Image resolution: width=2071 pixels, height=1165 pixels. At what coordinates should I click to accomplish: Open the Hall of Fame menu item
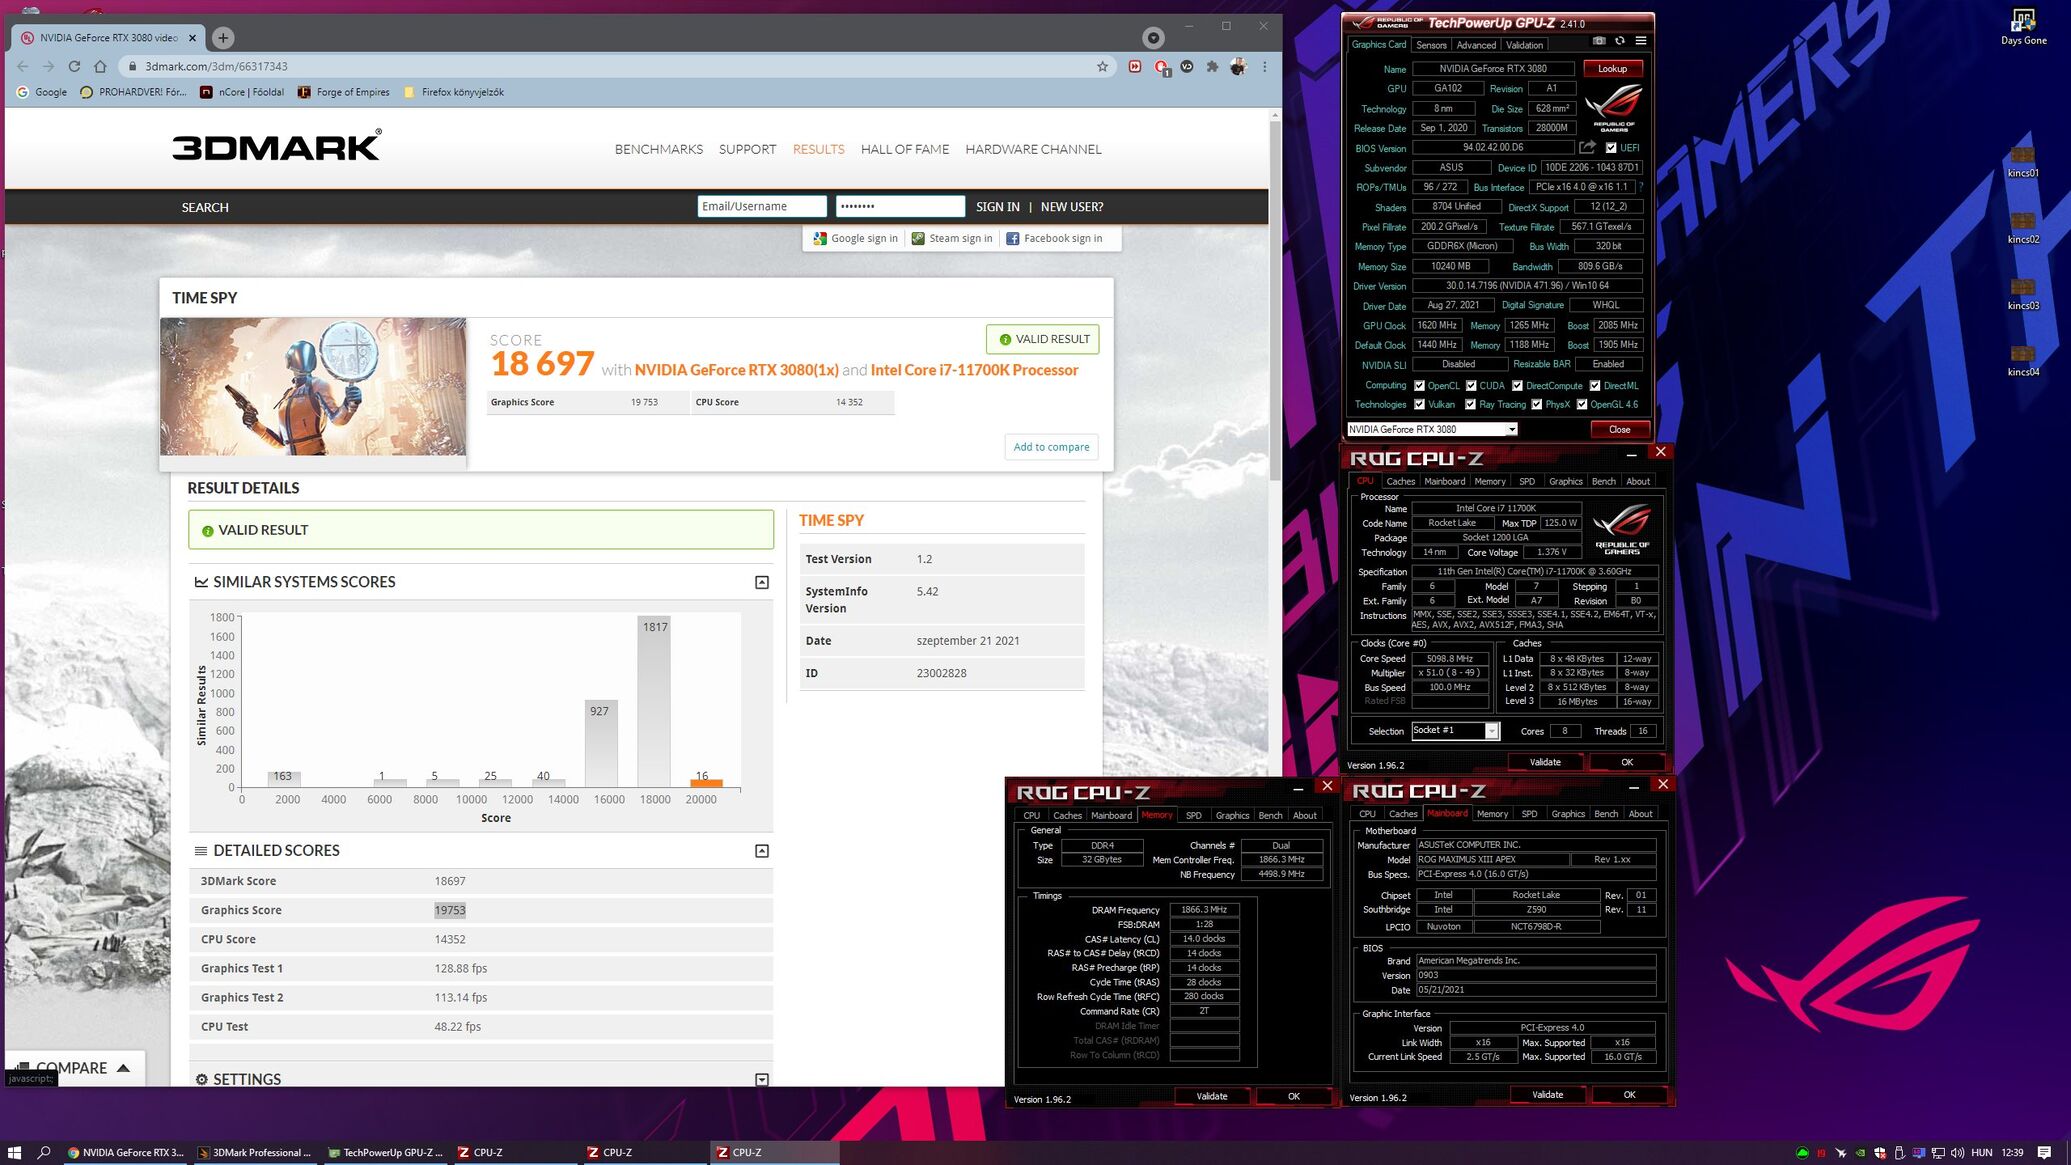click(905, 149)
